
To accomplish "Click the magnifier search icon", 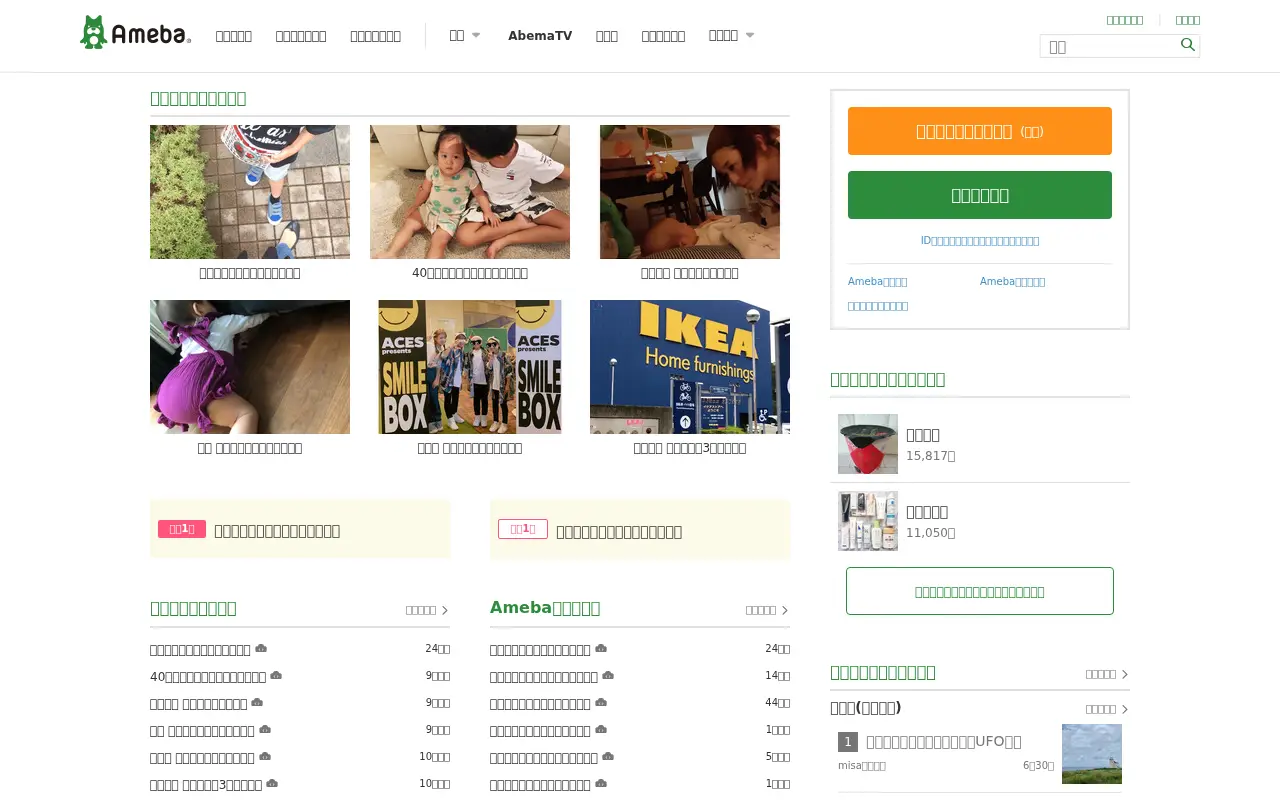I will click(x=1188, y=44).
